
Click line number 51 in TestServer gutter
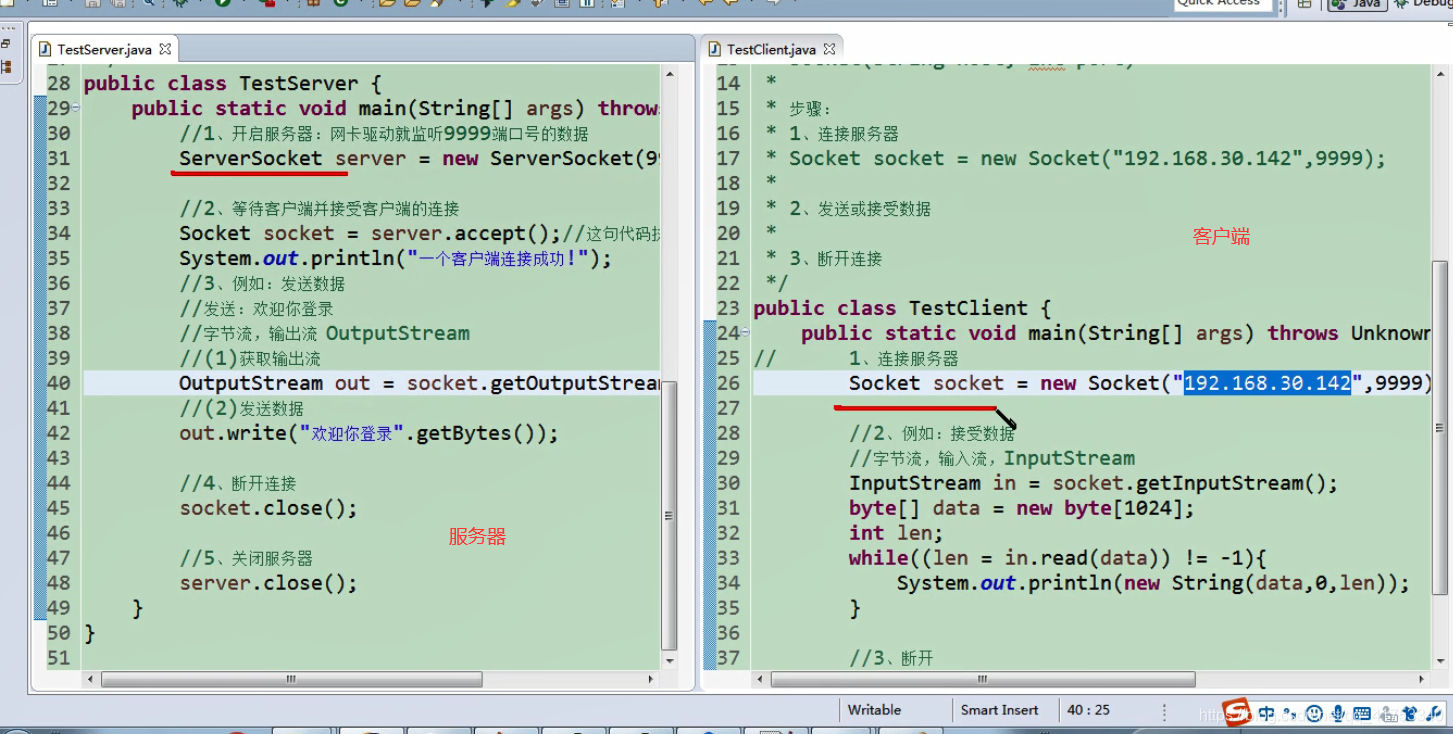coord(58,658)
